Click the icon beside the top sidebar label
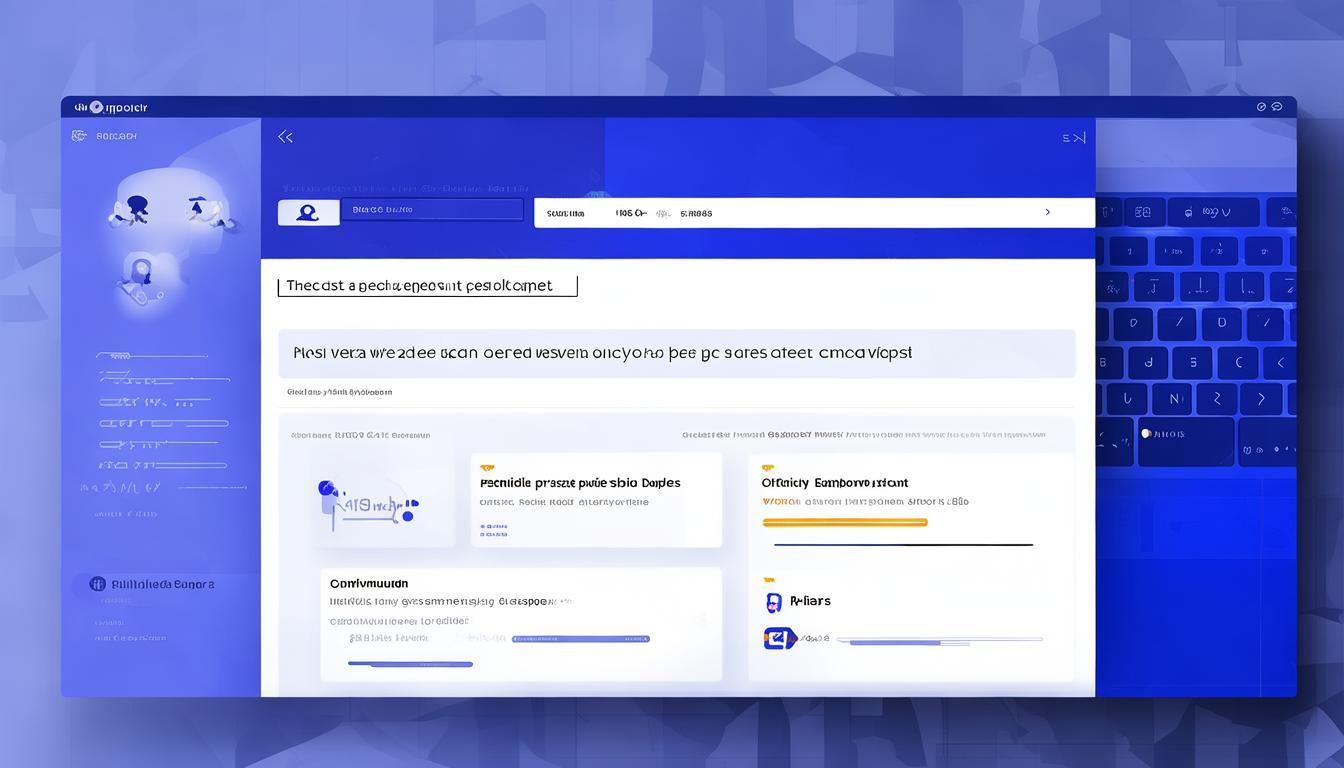Viewport: 1344px width, 768px height. [79, 136]
